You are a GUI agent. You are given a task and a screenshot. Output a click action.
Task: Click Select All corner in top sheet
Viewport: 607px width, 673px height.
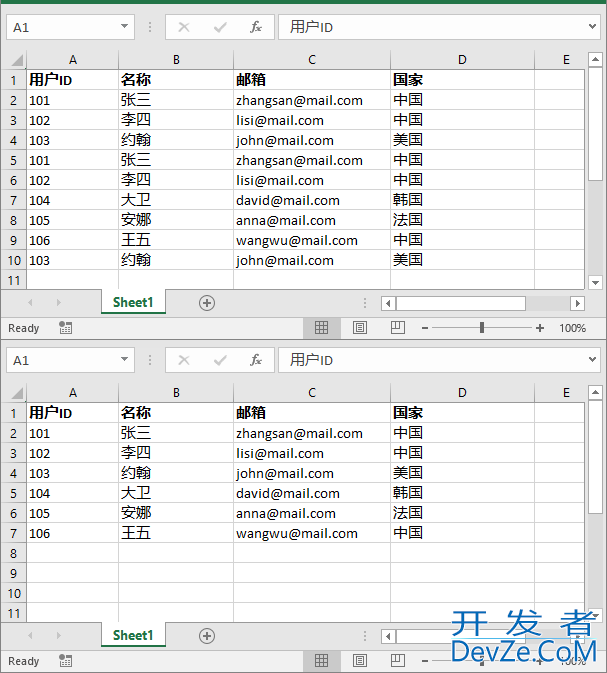pyautogui.click(x=16, y=60)
